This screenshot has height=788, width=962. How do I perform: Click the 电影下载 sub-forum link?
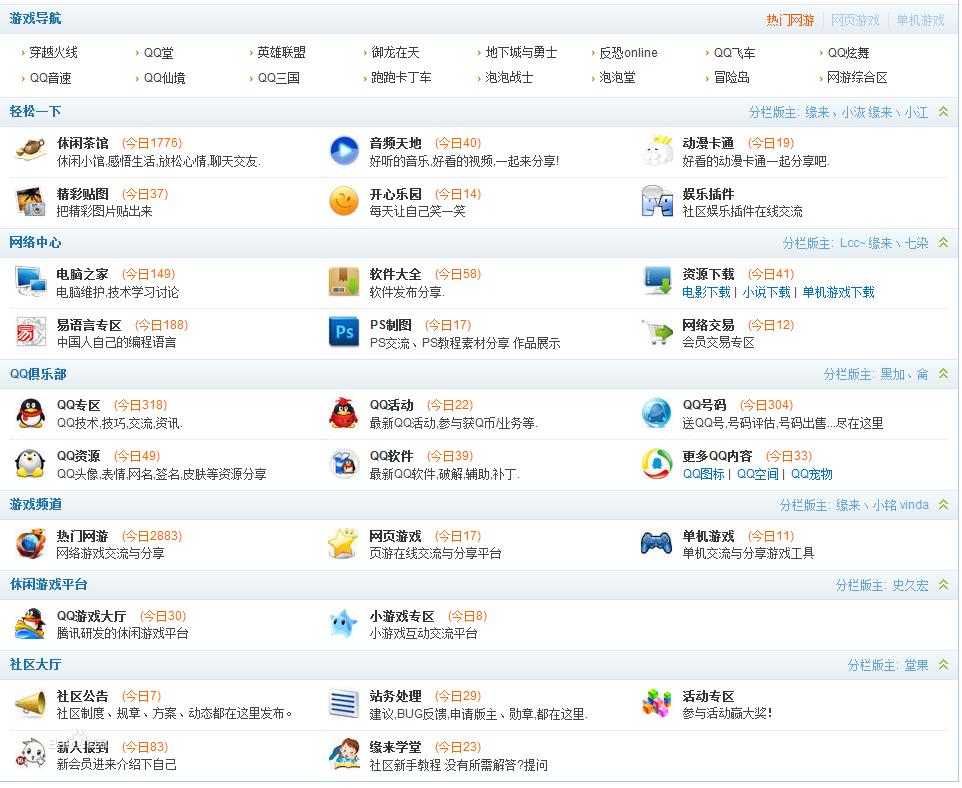tap(706, 292)
